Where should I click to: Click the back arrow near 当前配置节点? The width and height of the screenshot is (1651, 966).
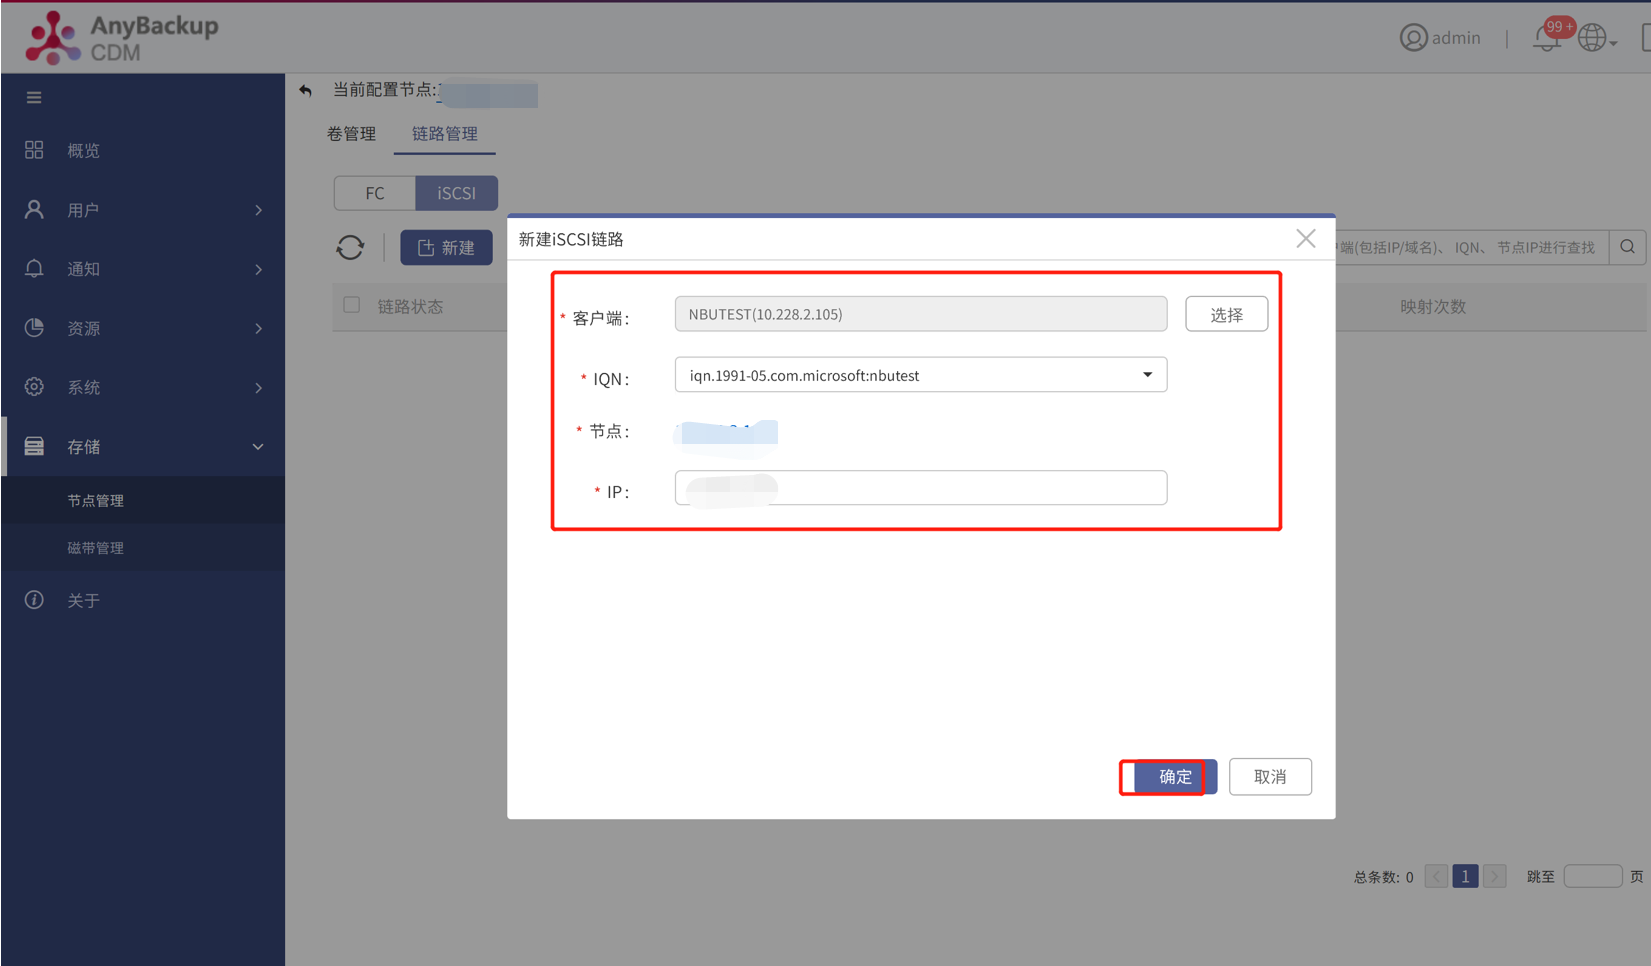click(x=305, y=90)
